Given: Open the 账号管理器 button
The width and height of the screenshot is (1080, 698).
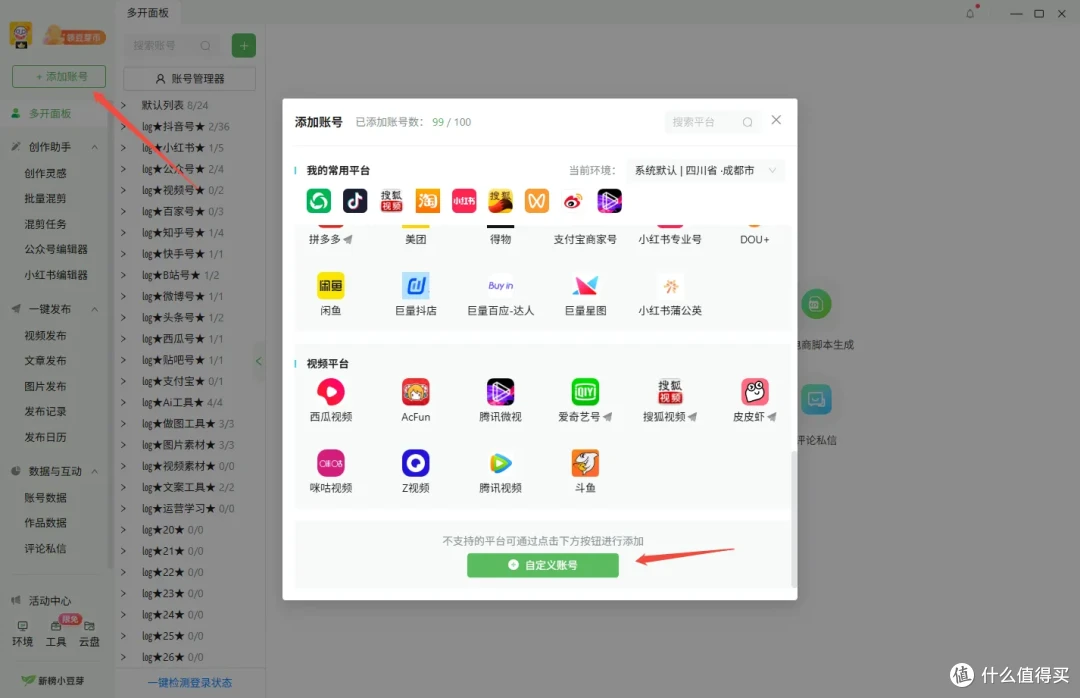Looking at the screenshot, I should click(x=189, y=79).
